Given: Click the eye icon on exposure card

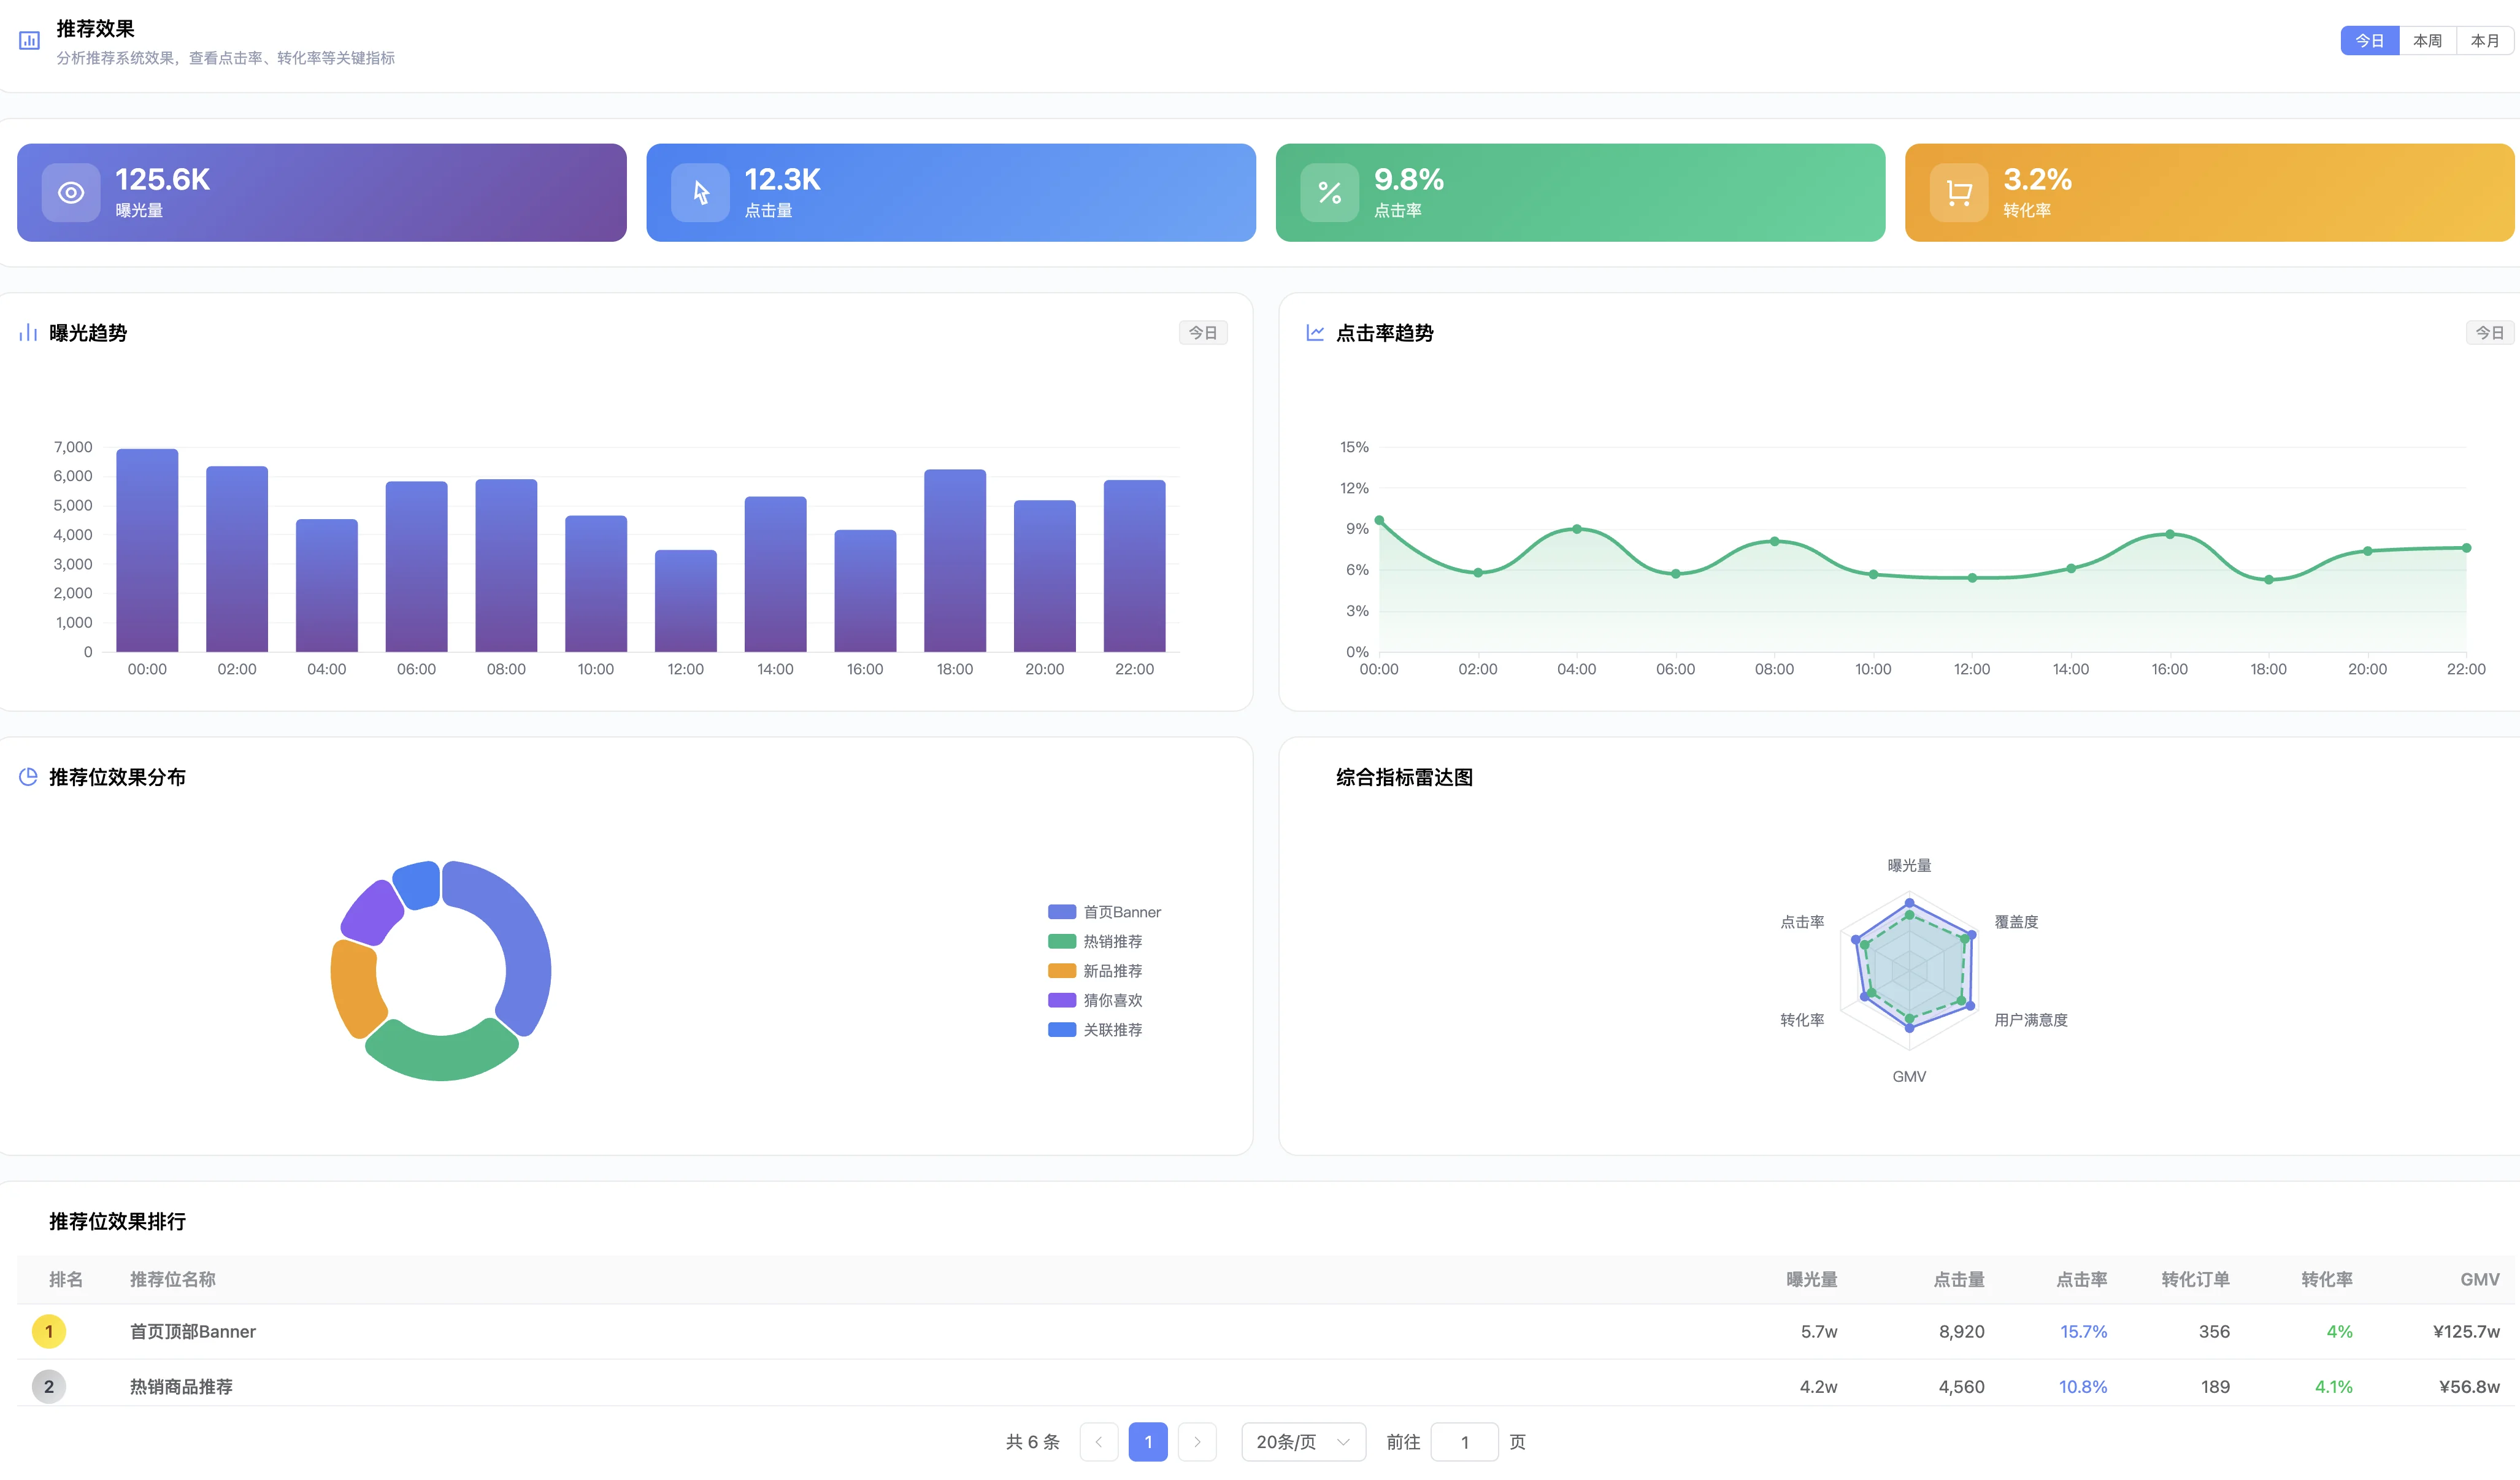Looking at the screenshot, I should pos(71,193).
